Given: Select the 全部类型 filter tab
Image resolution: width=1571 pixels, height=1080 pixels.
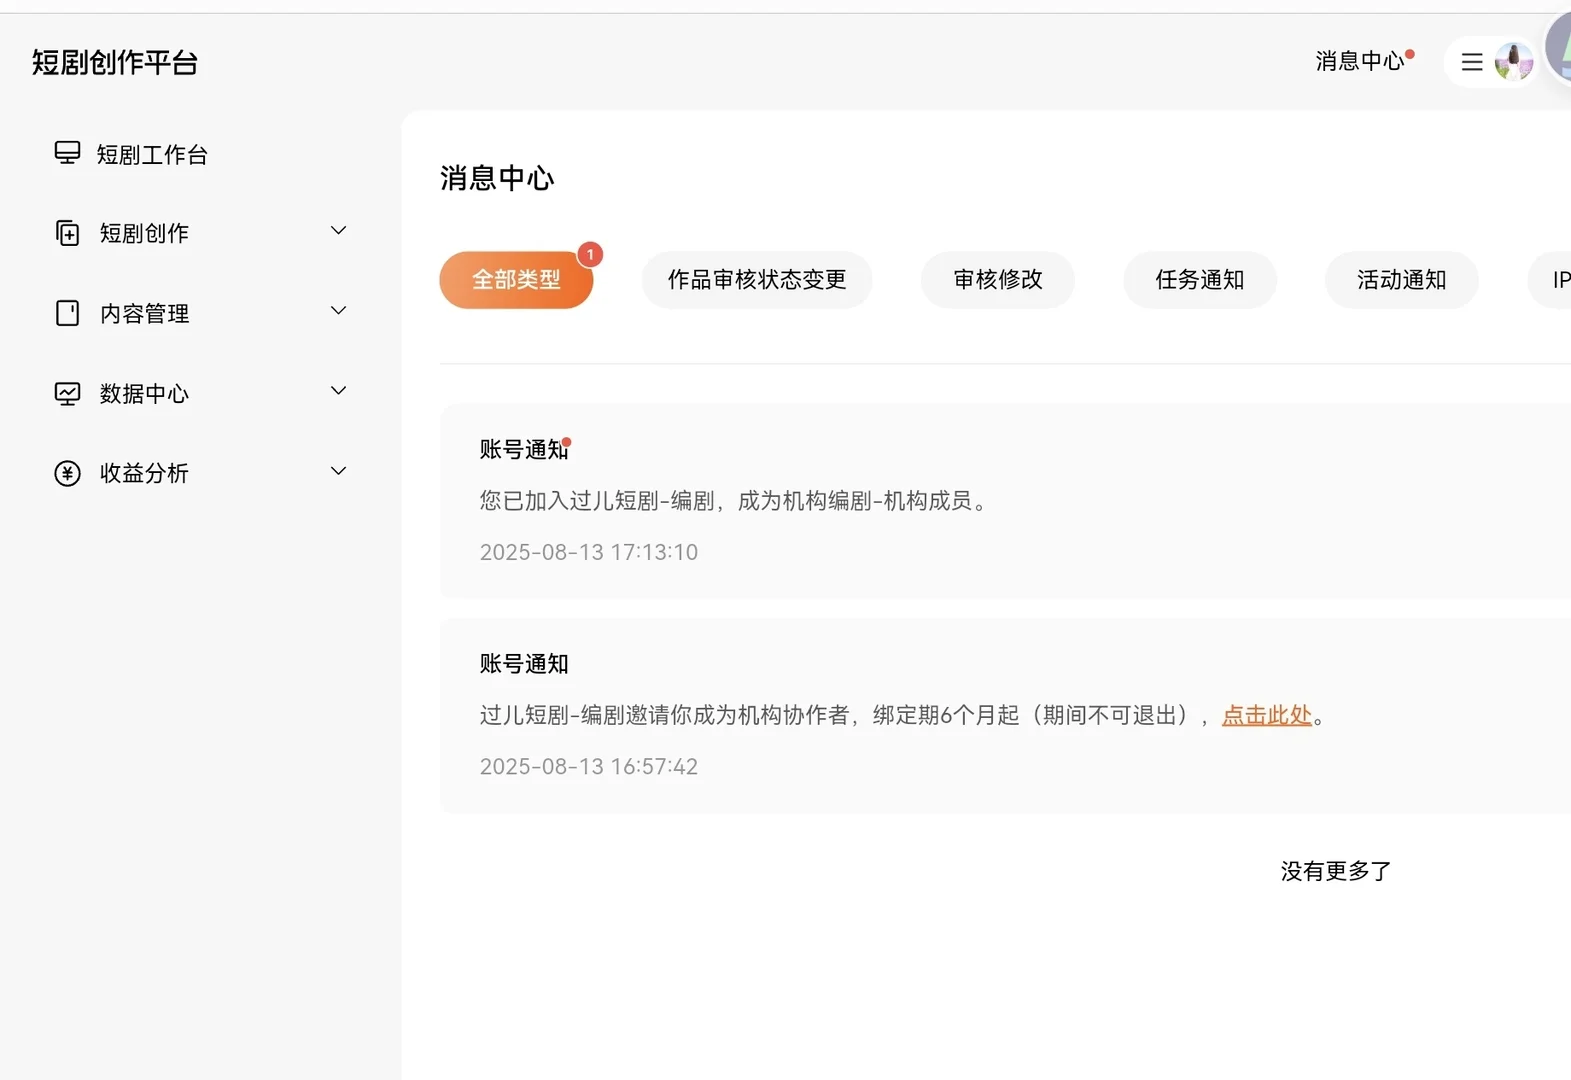Looking at the screenshot, I should coord(516,280).
